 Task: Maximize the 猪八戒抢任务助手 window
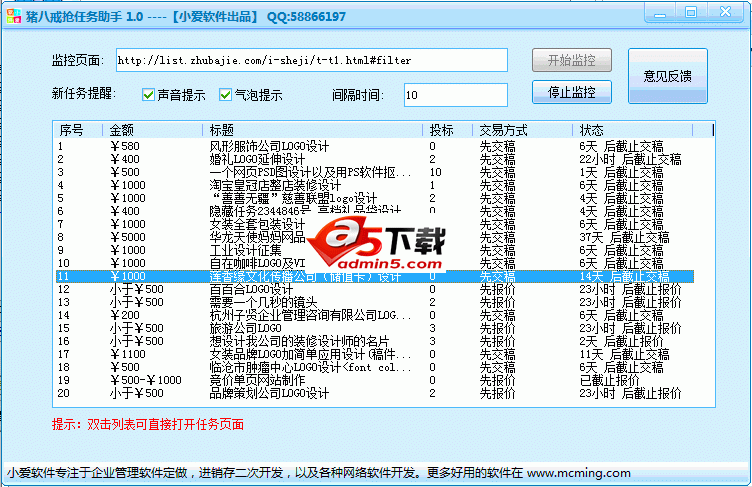[691, 12]
